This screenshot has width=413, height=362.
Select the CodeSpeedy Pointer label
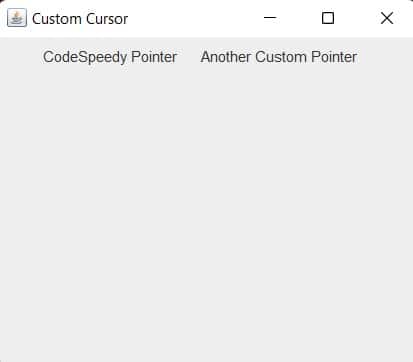tap(110, 57)
